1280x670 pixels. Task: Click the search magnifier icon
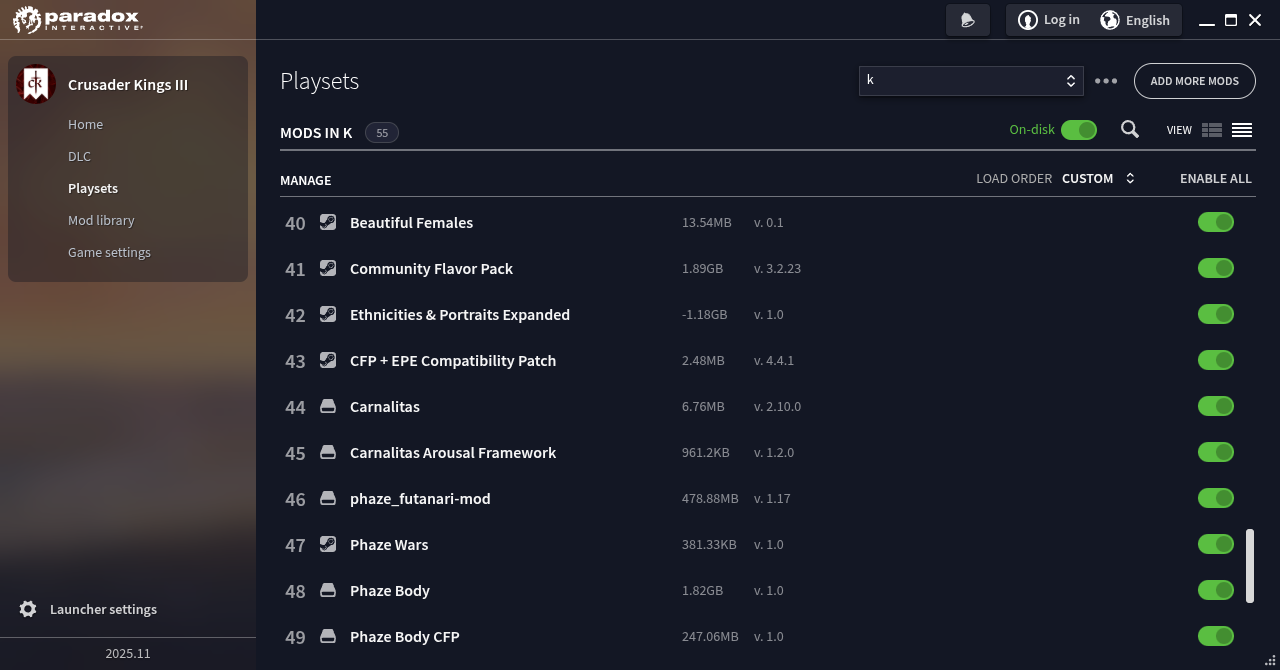click(1130, 129)
